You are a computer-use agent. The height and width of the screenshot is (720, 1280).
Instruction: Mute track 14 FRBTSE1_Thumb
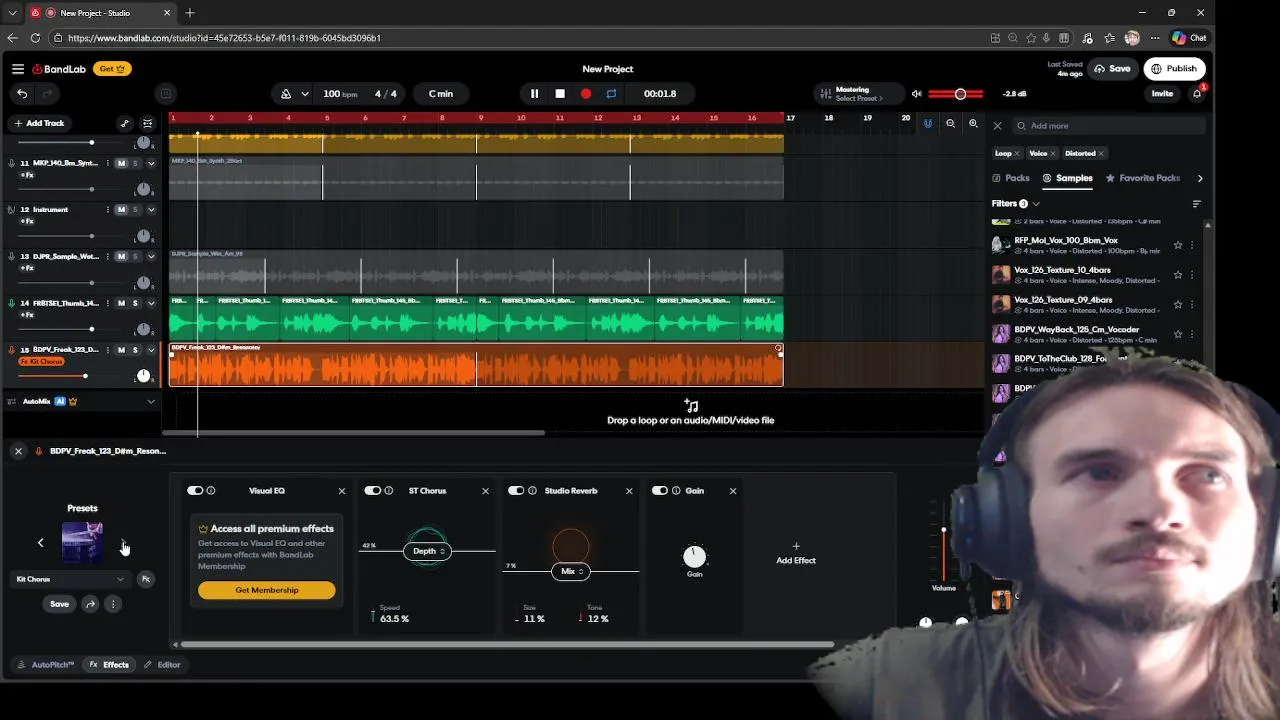(121, 303)
